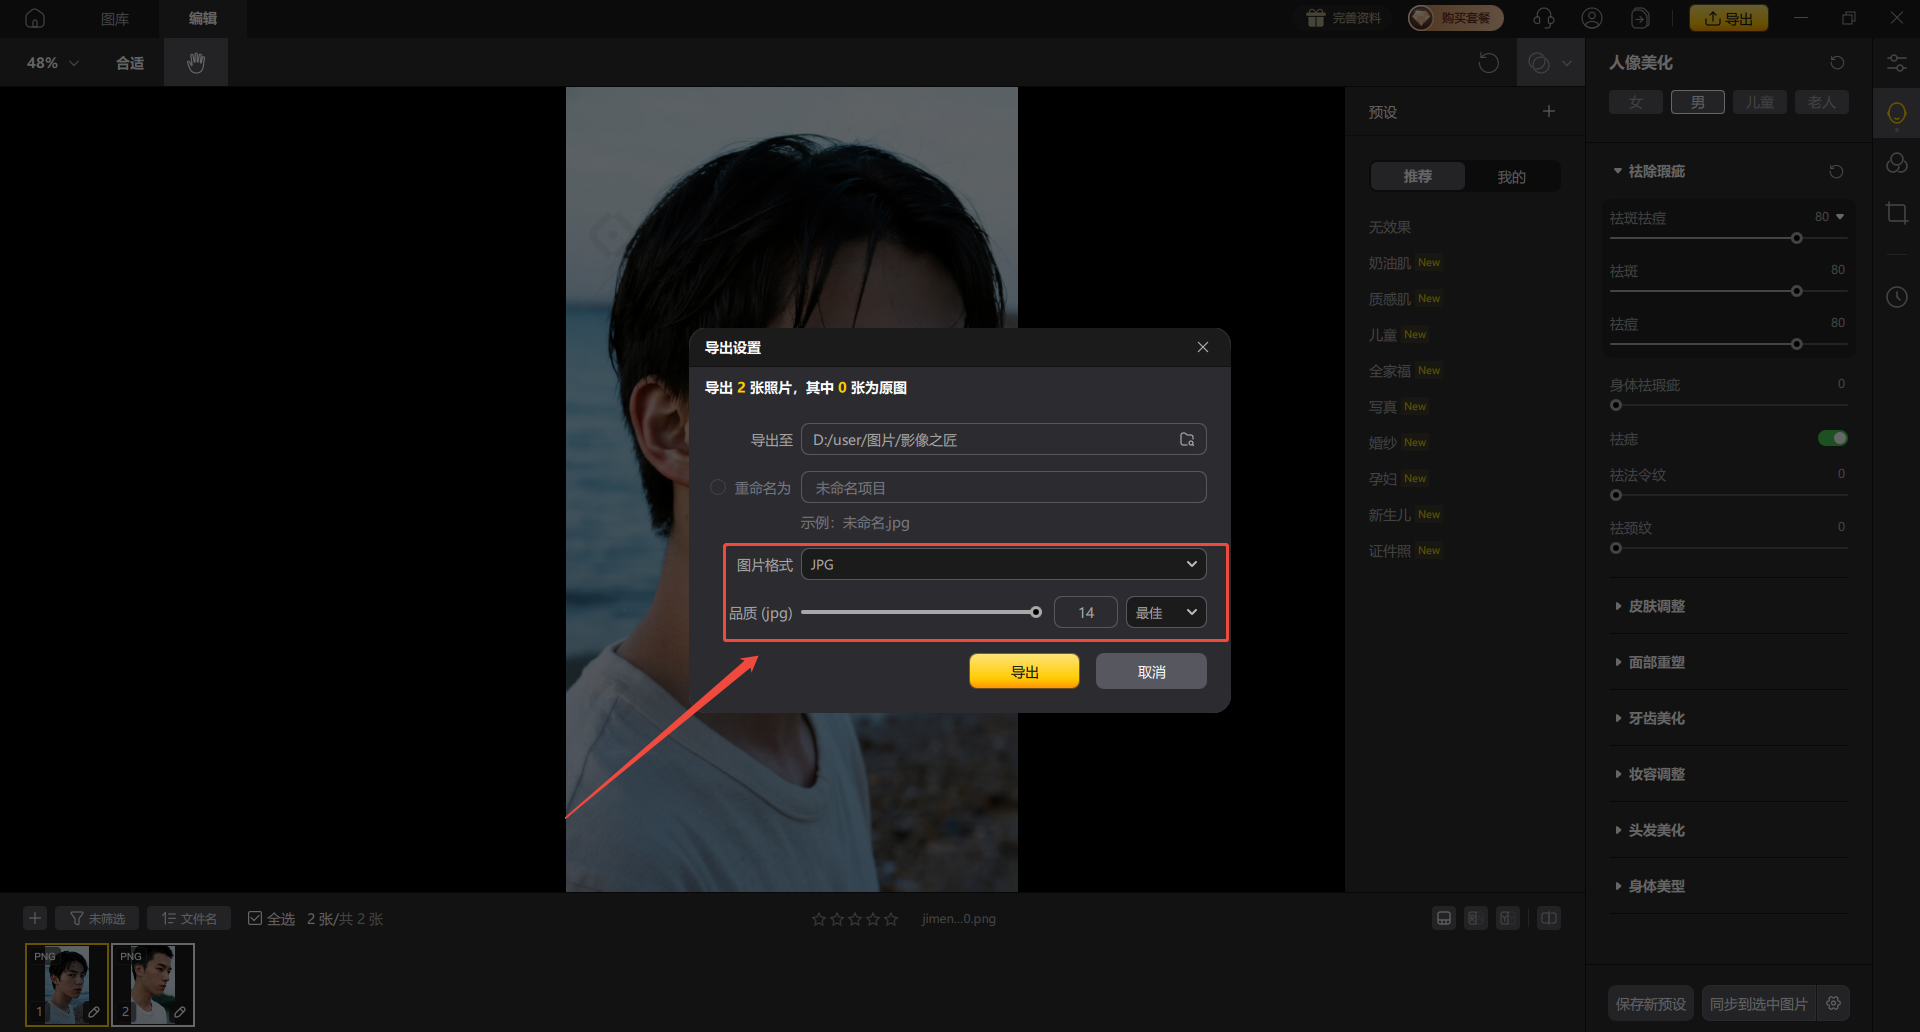Click the add preset plus icon
The image size is (1920, 1032).
pyautogui.click(x=1548, y=112)
